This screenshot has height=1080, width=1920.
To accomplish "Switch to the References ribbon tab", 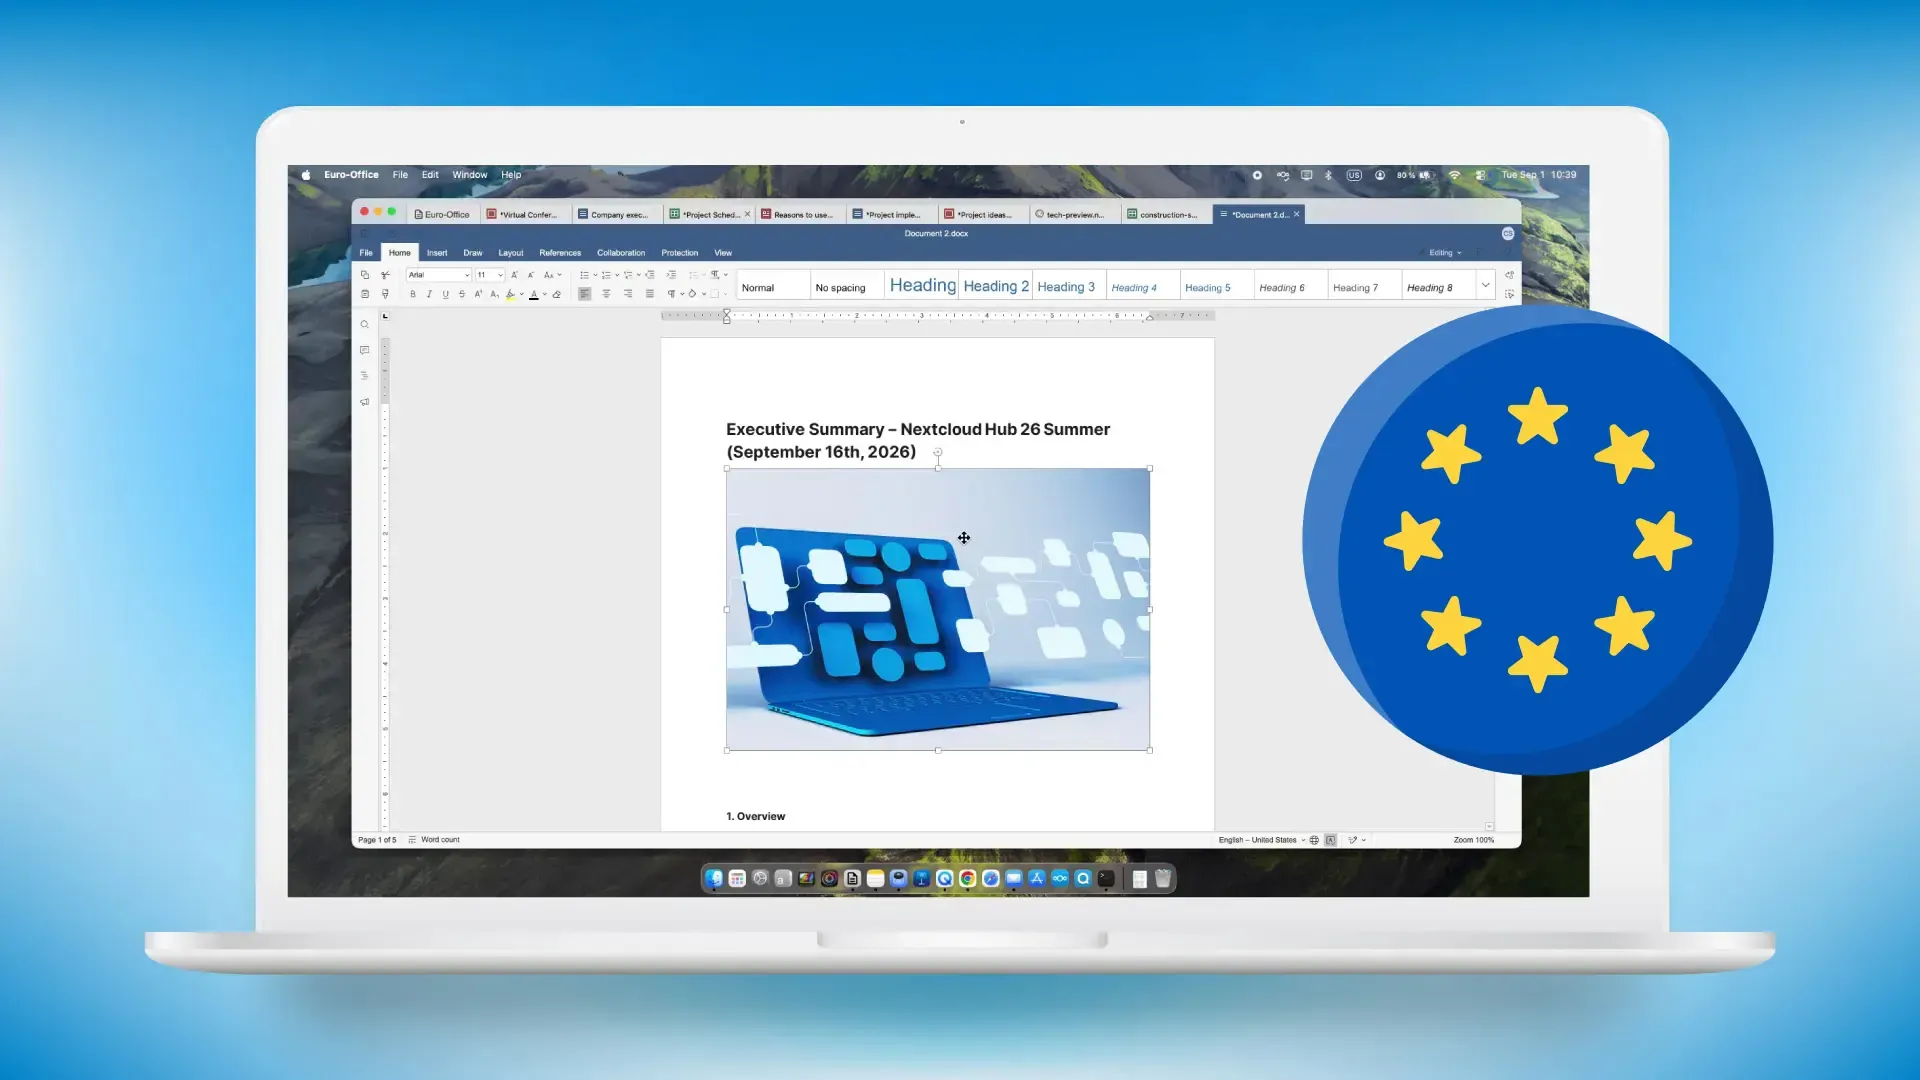I will (x=560, y=253).
